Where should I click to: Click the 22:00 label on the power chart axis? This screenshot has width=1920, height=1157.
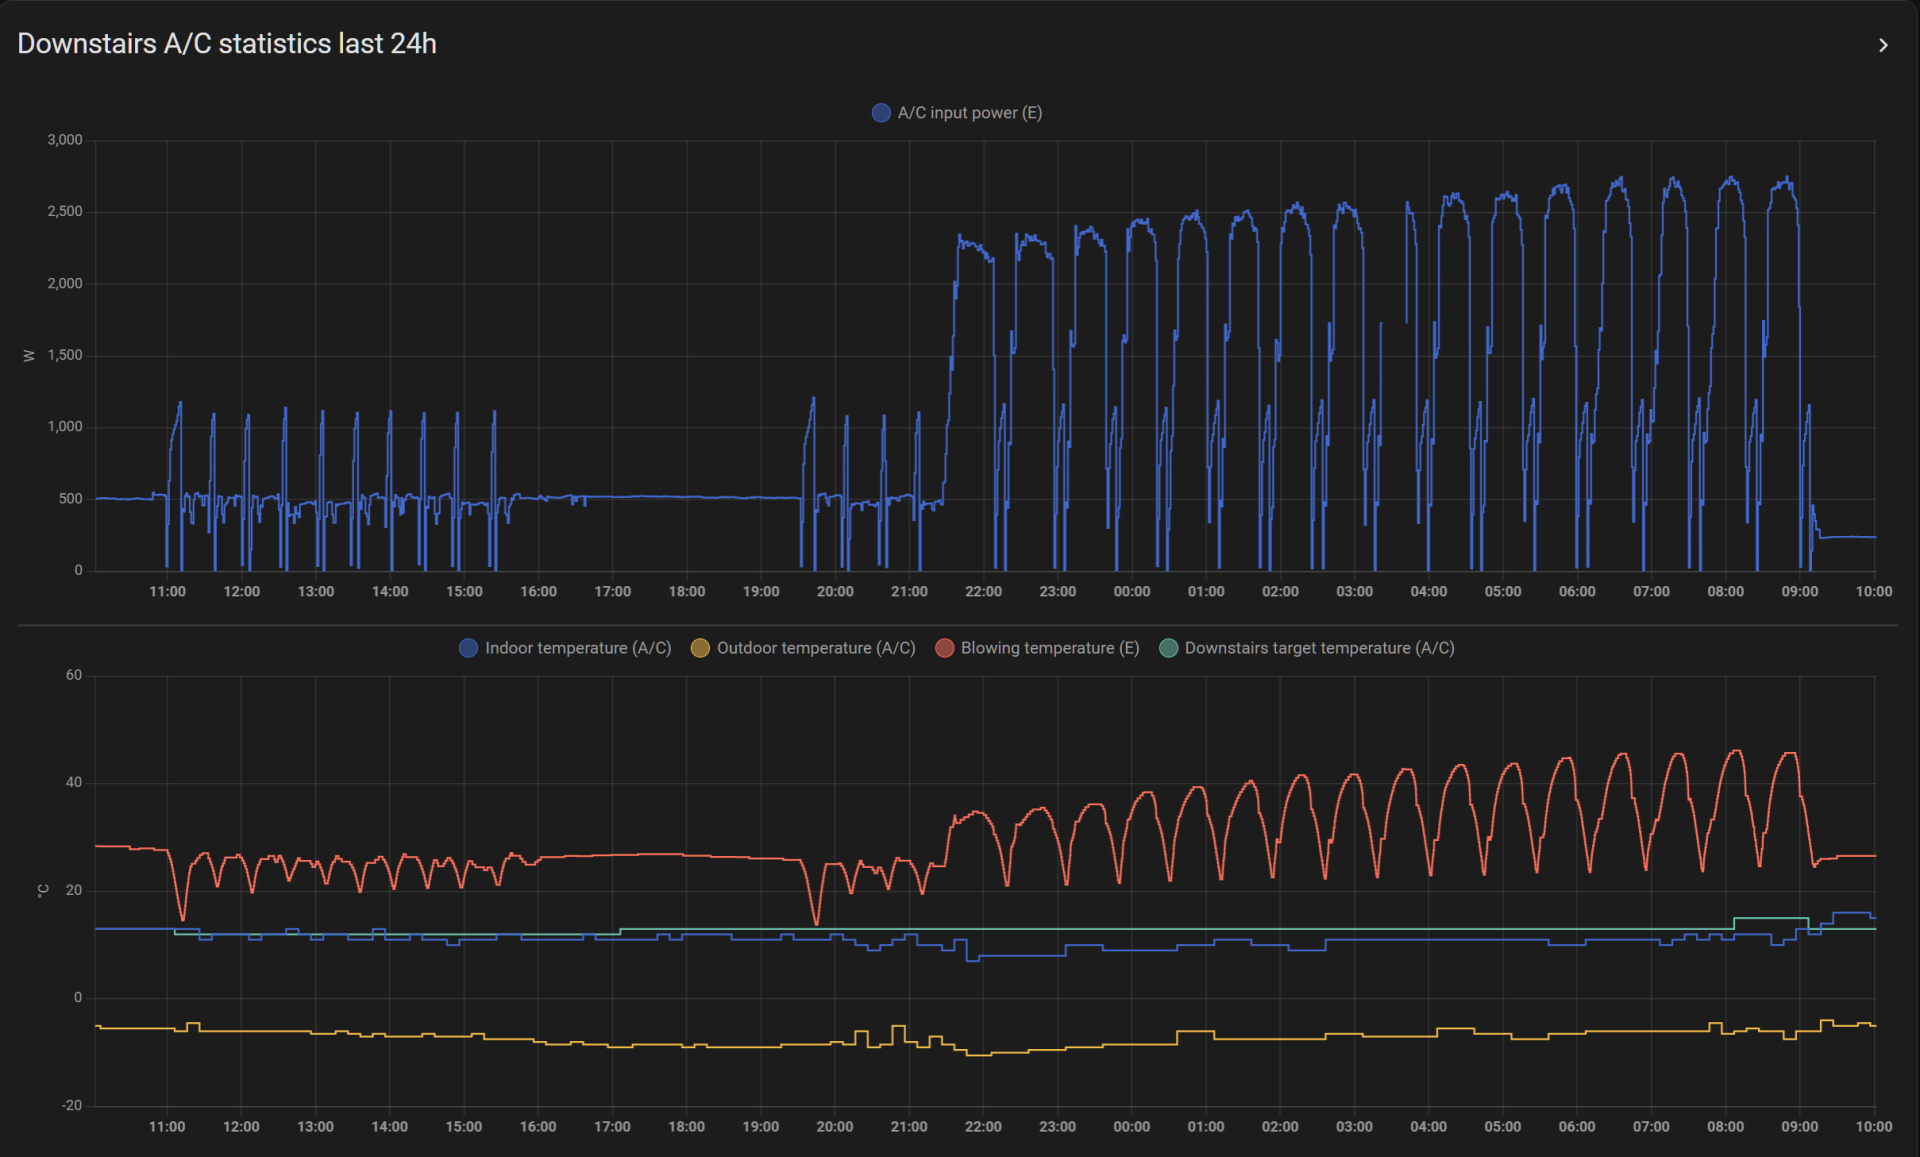(983, 591)
